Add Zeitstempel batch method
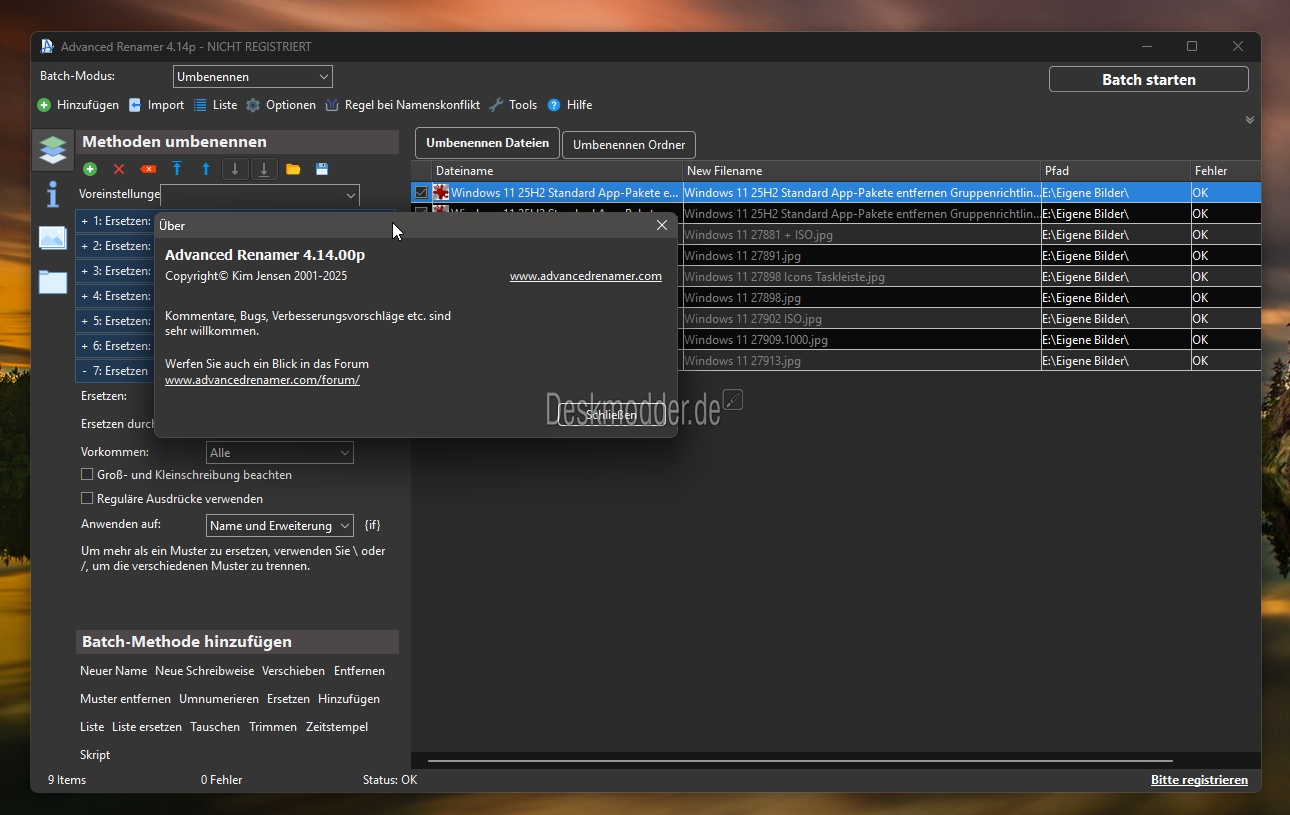 pos(337,727)
